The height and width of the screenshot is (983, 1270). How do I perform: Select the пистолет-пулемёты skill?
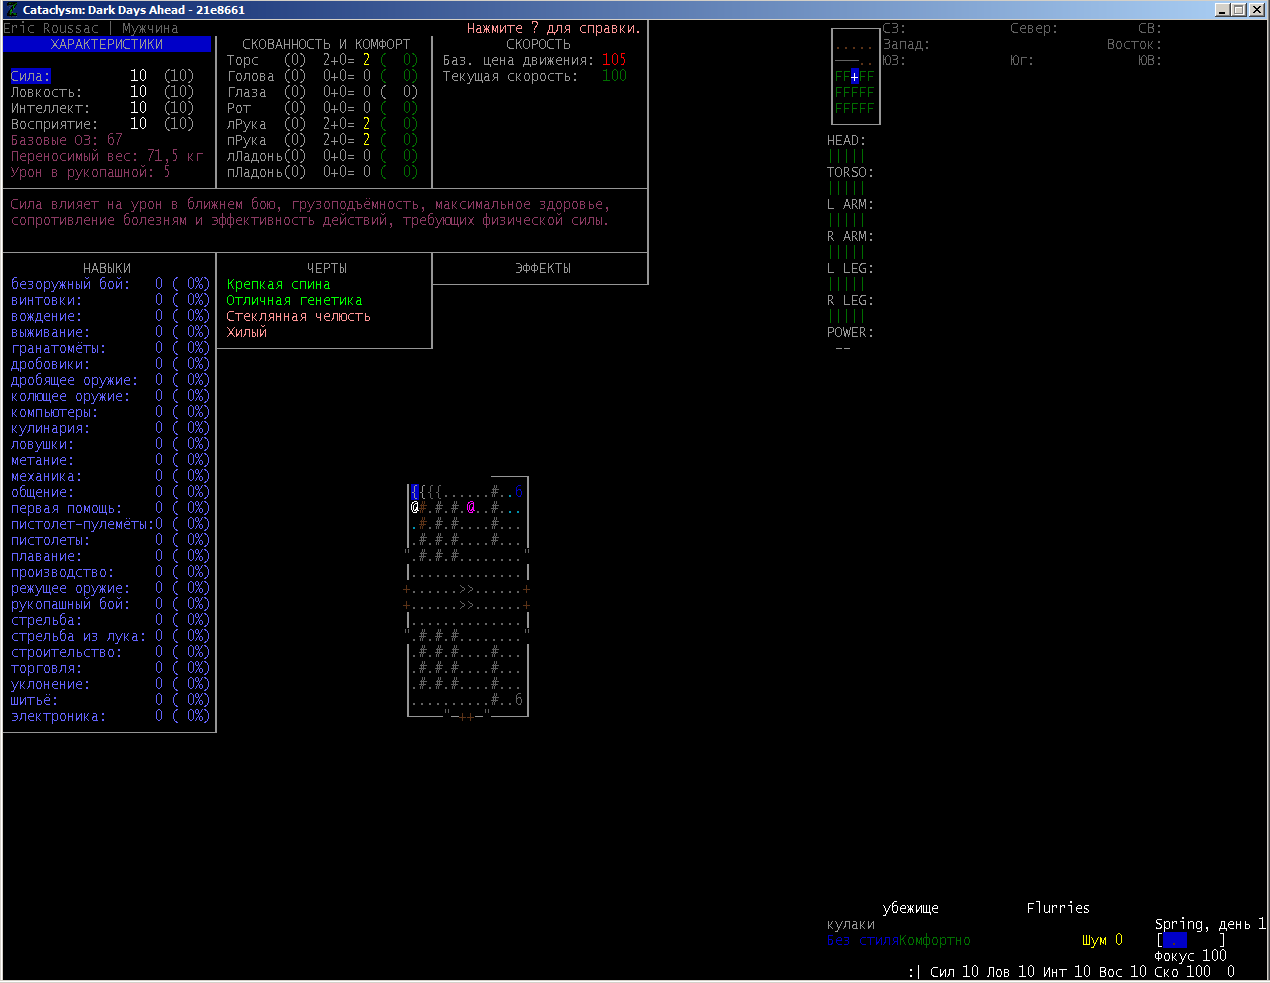[x=110, y=524]
